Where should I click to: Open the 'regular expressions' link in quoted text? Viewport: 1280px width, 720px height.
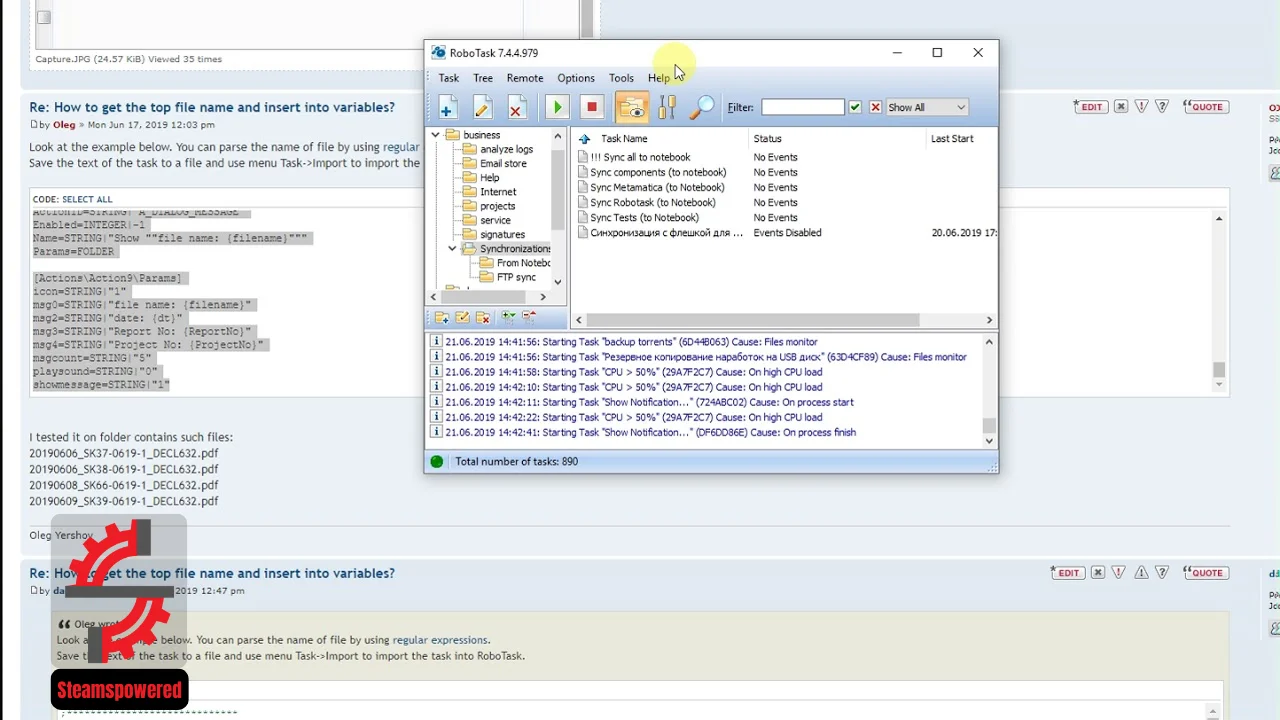click(x=440, y=640)
